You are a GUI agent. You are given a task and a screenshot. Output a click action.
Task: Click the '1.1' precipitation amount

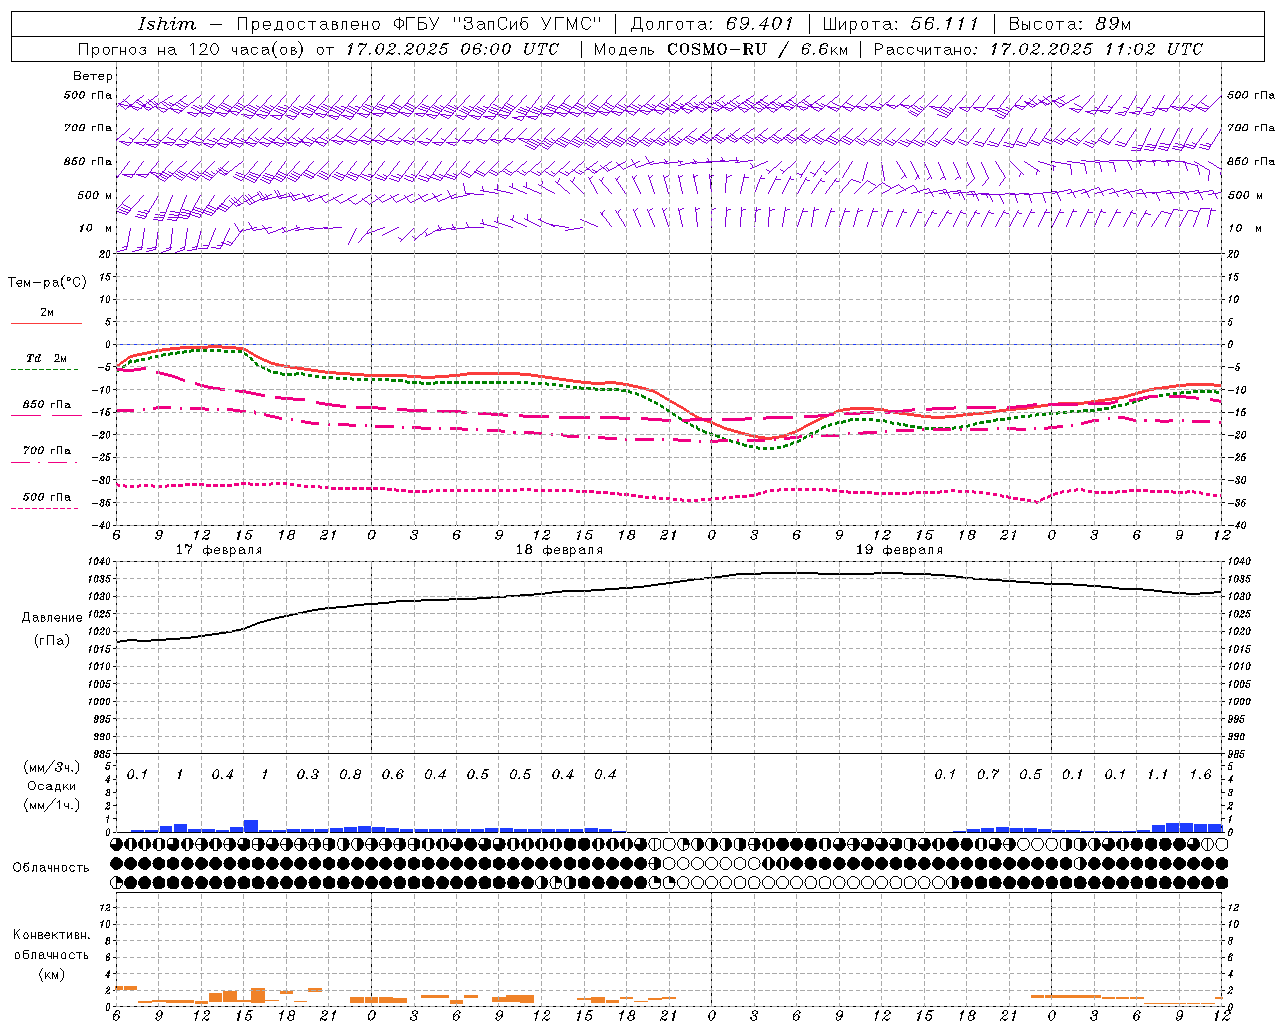tap(1158, 774)
